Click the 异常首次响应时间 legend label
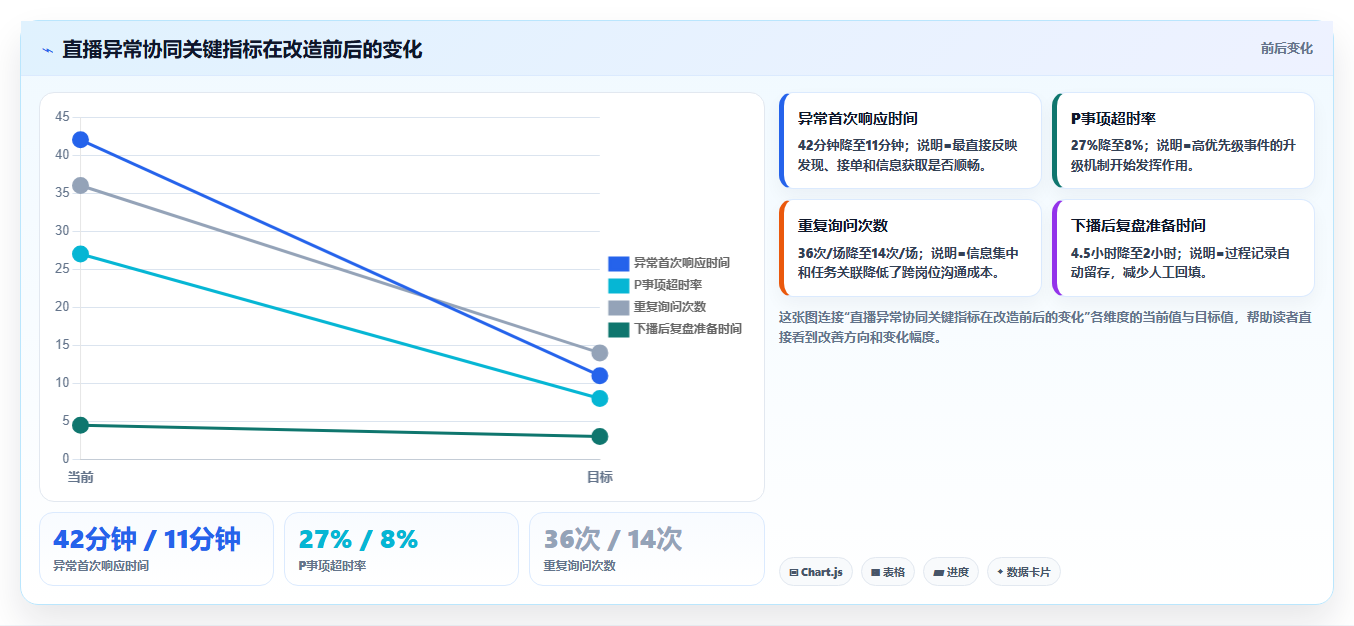The height and width of the screenshot is (626, 1354). pyautogui.click(x=681, y=263)
